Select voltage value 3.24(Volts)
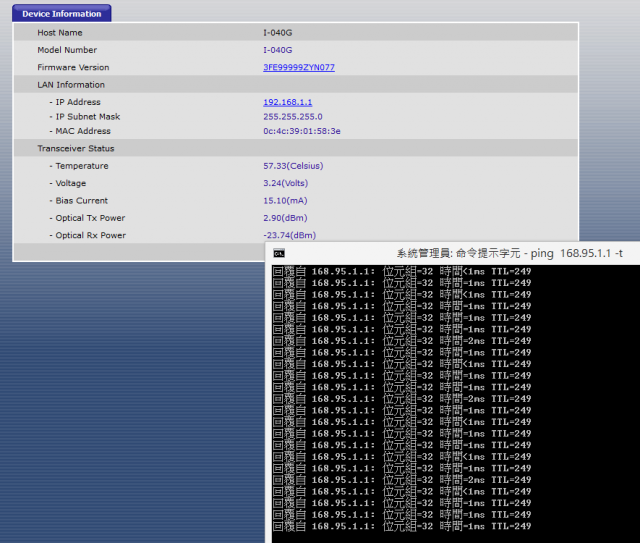 click(285, 183)
